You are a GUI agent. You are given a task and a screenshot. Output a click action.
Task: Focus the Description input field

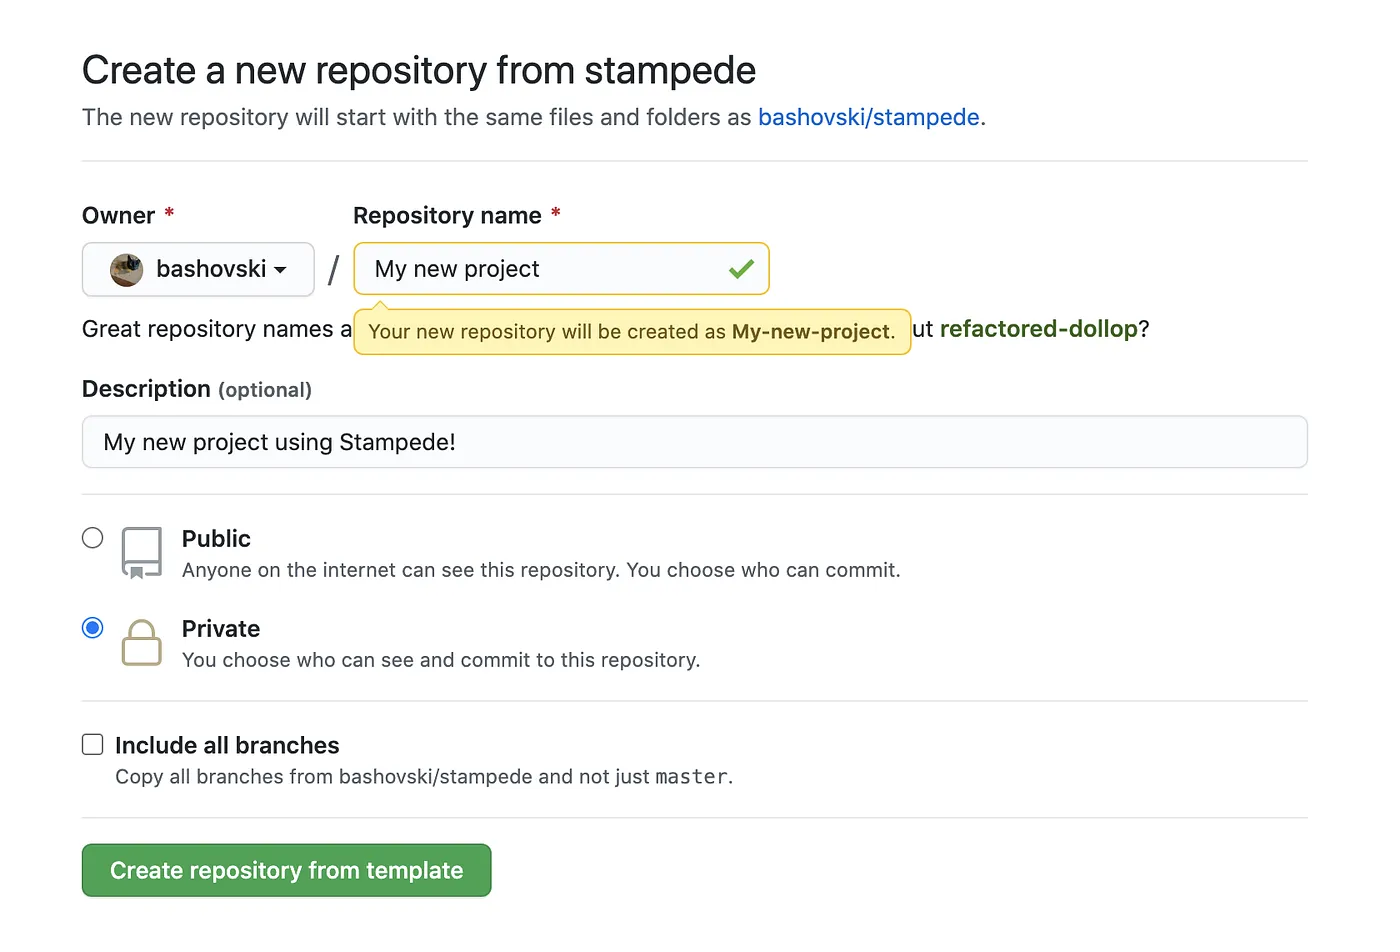click(695, 442)
